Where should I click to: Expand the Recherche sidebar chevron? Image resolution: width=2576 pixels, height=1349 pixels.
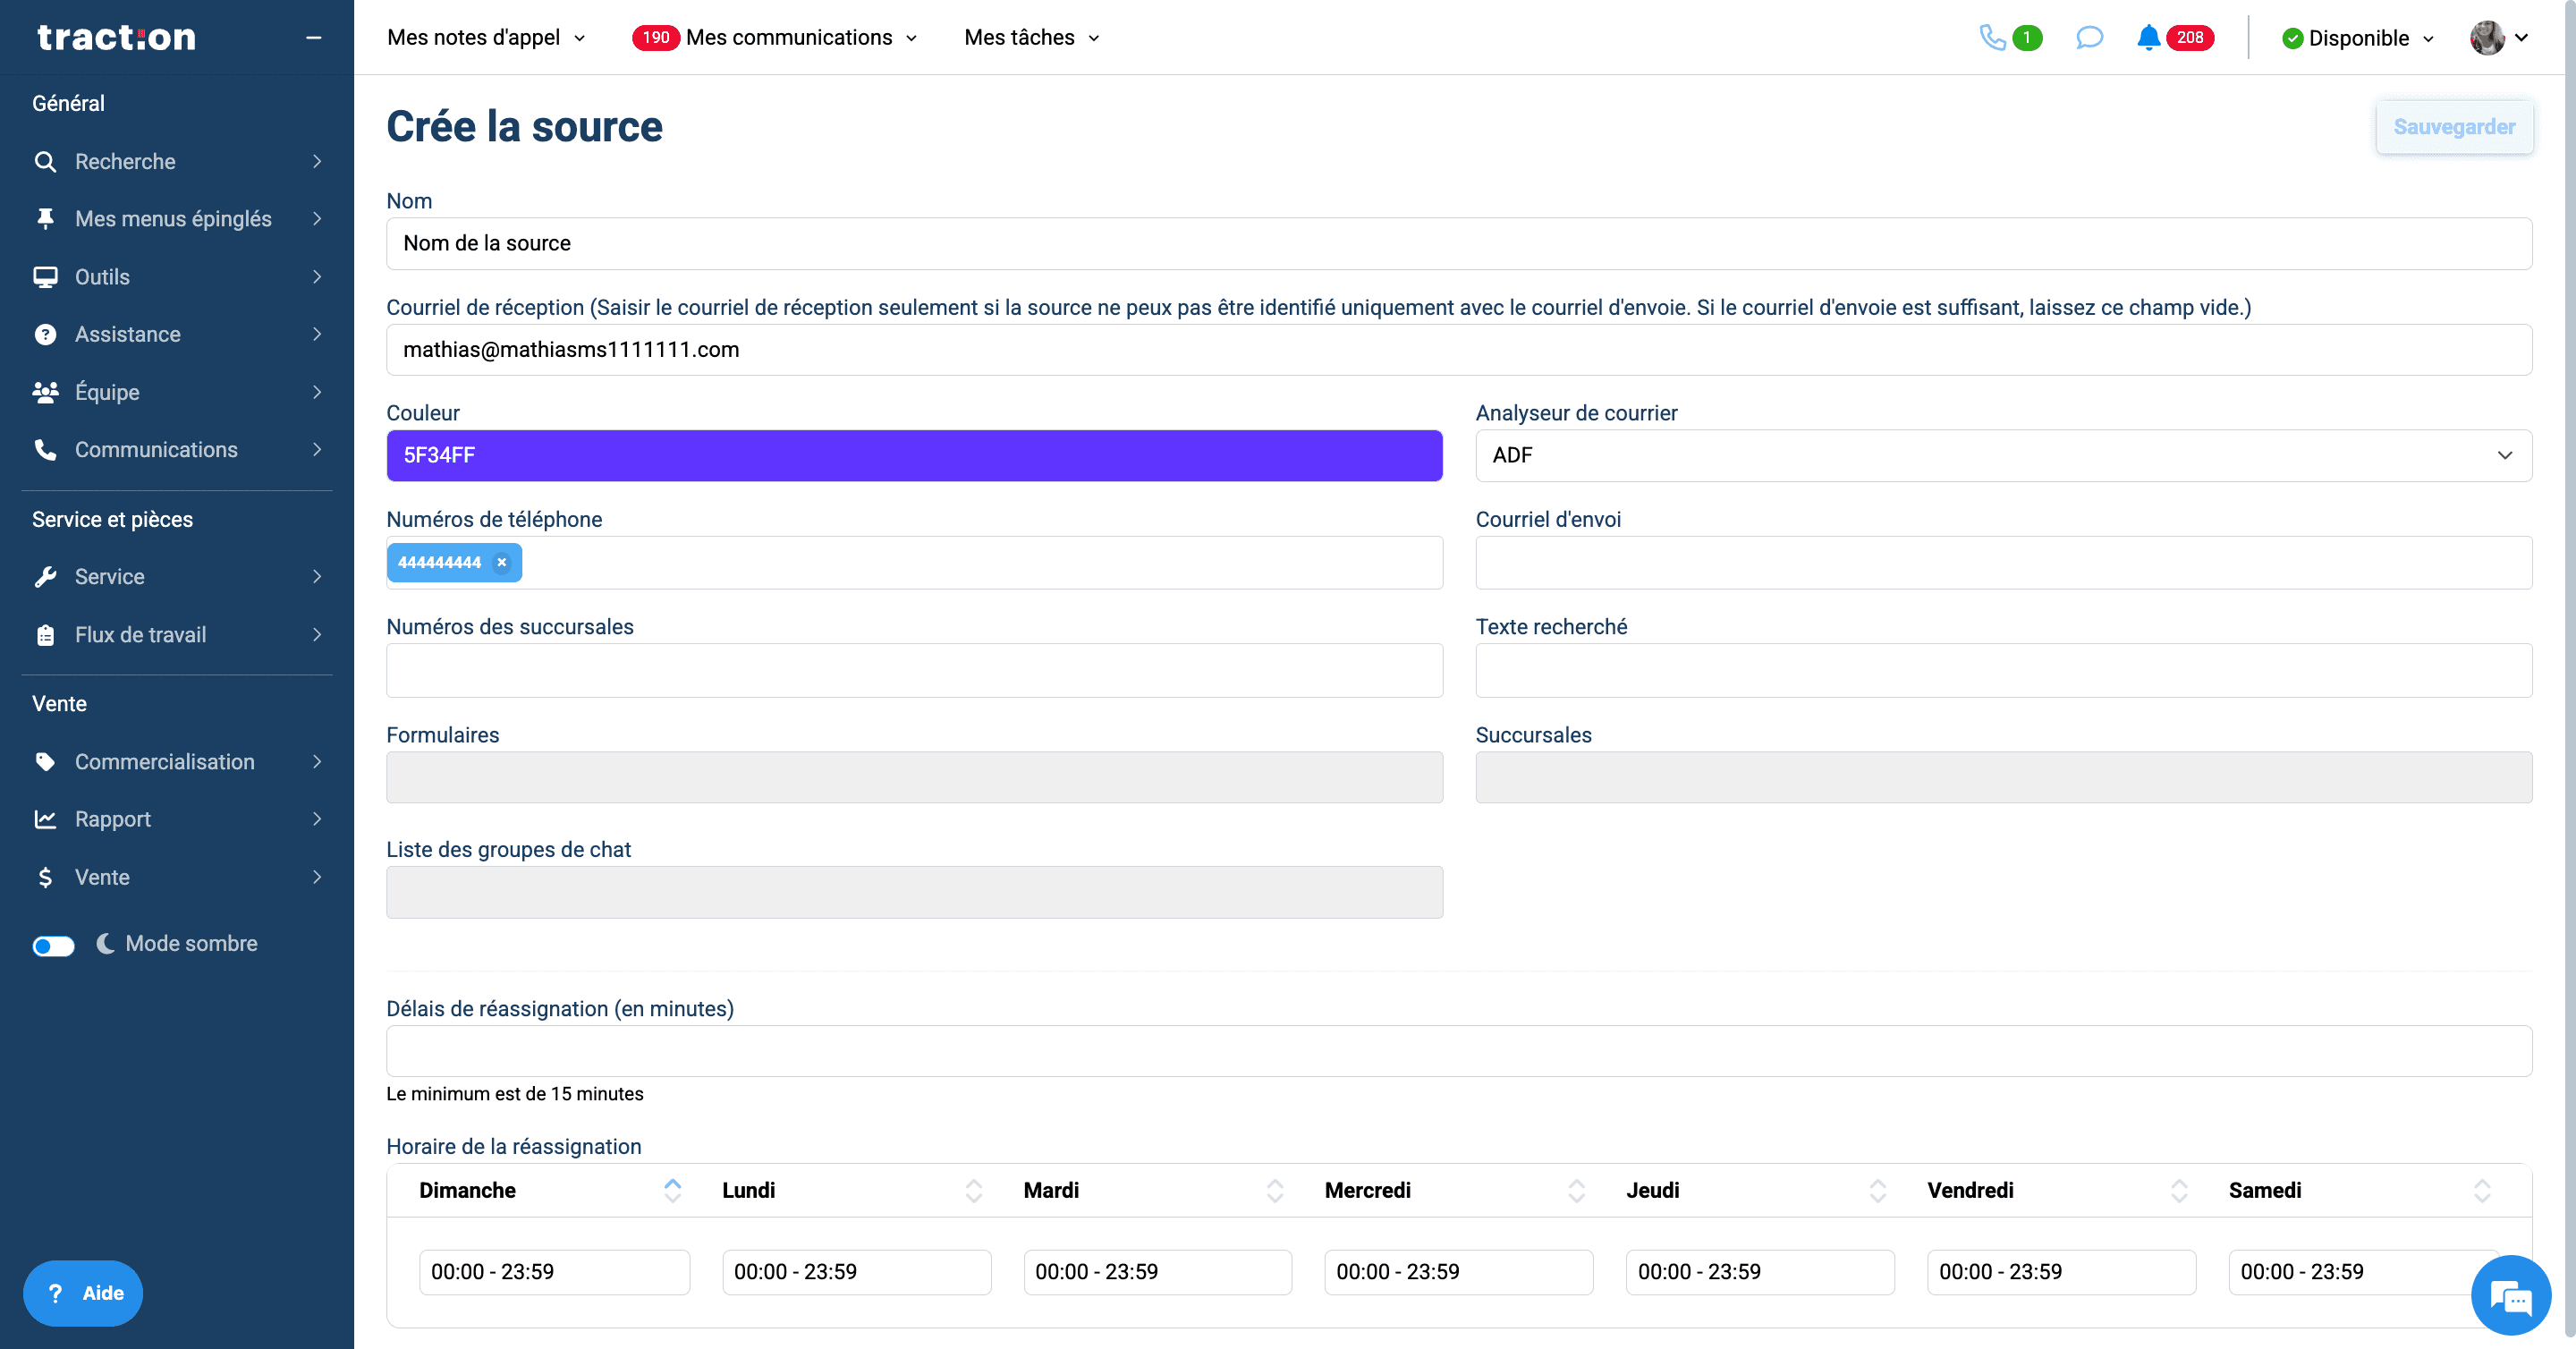[317, 162]
